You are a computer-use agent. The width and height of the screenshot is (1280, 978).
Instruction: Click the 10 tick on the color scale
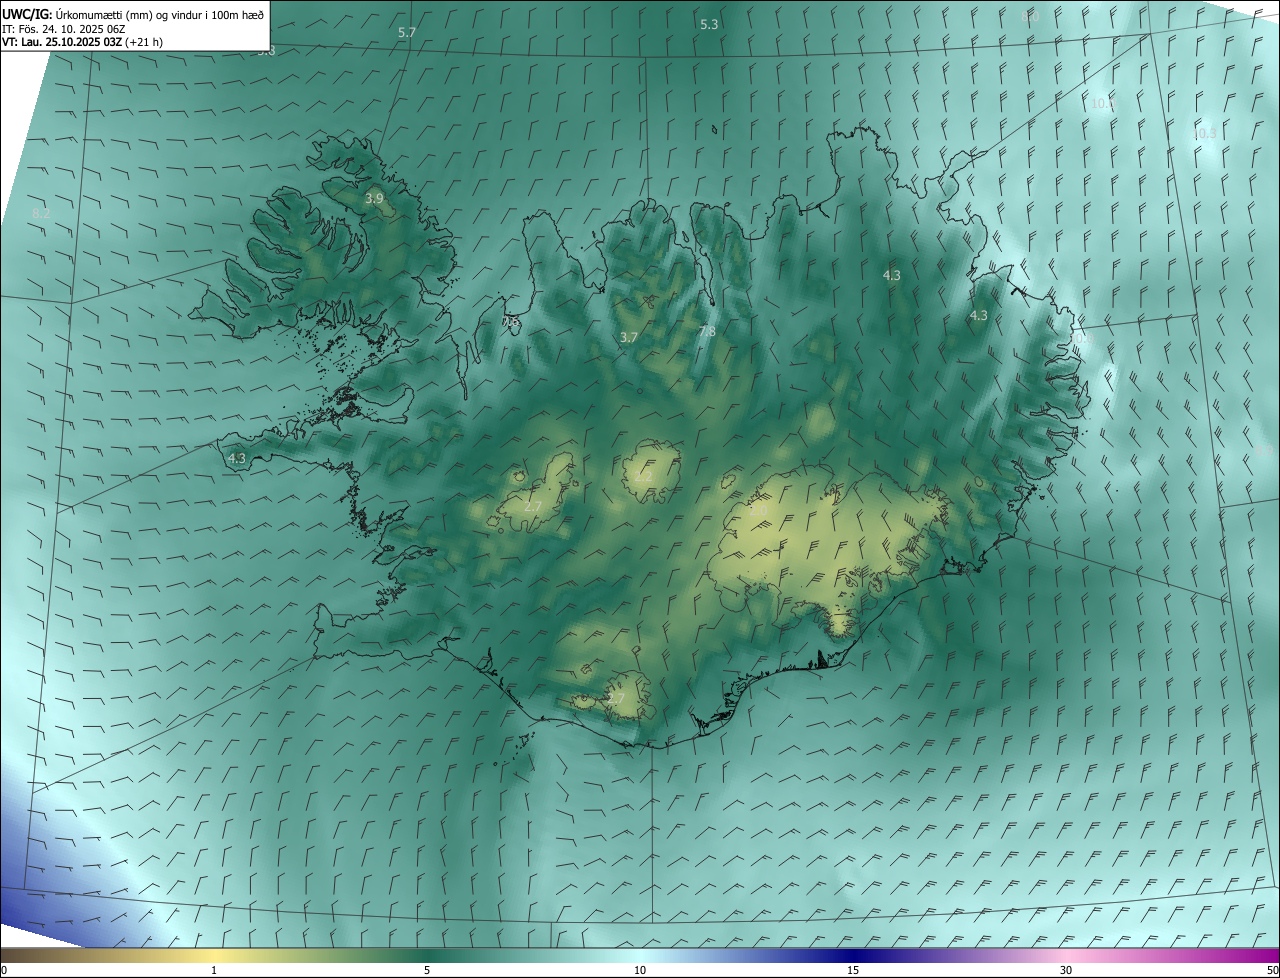coord(640,971)
